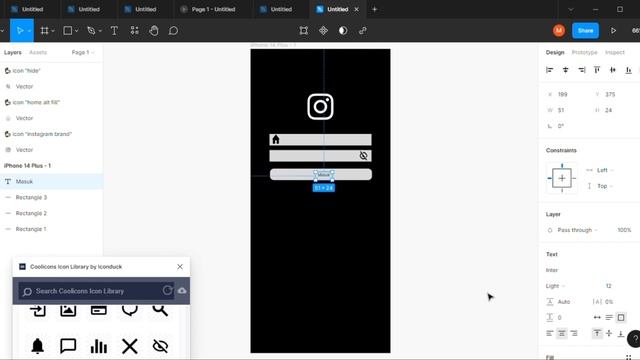Screen dimensions: 640x360
Task: Insert the magnifier search icon from library
Action: pos(160,310)
